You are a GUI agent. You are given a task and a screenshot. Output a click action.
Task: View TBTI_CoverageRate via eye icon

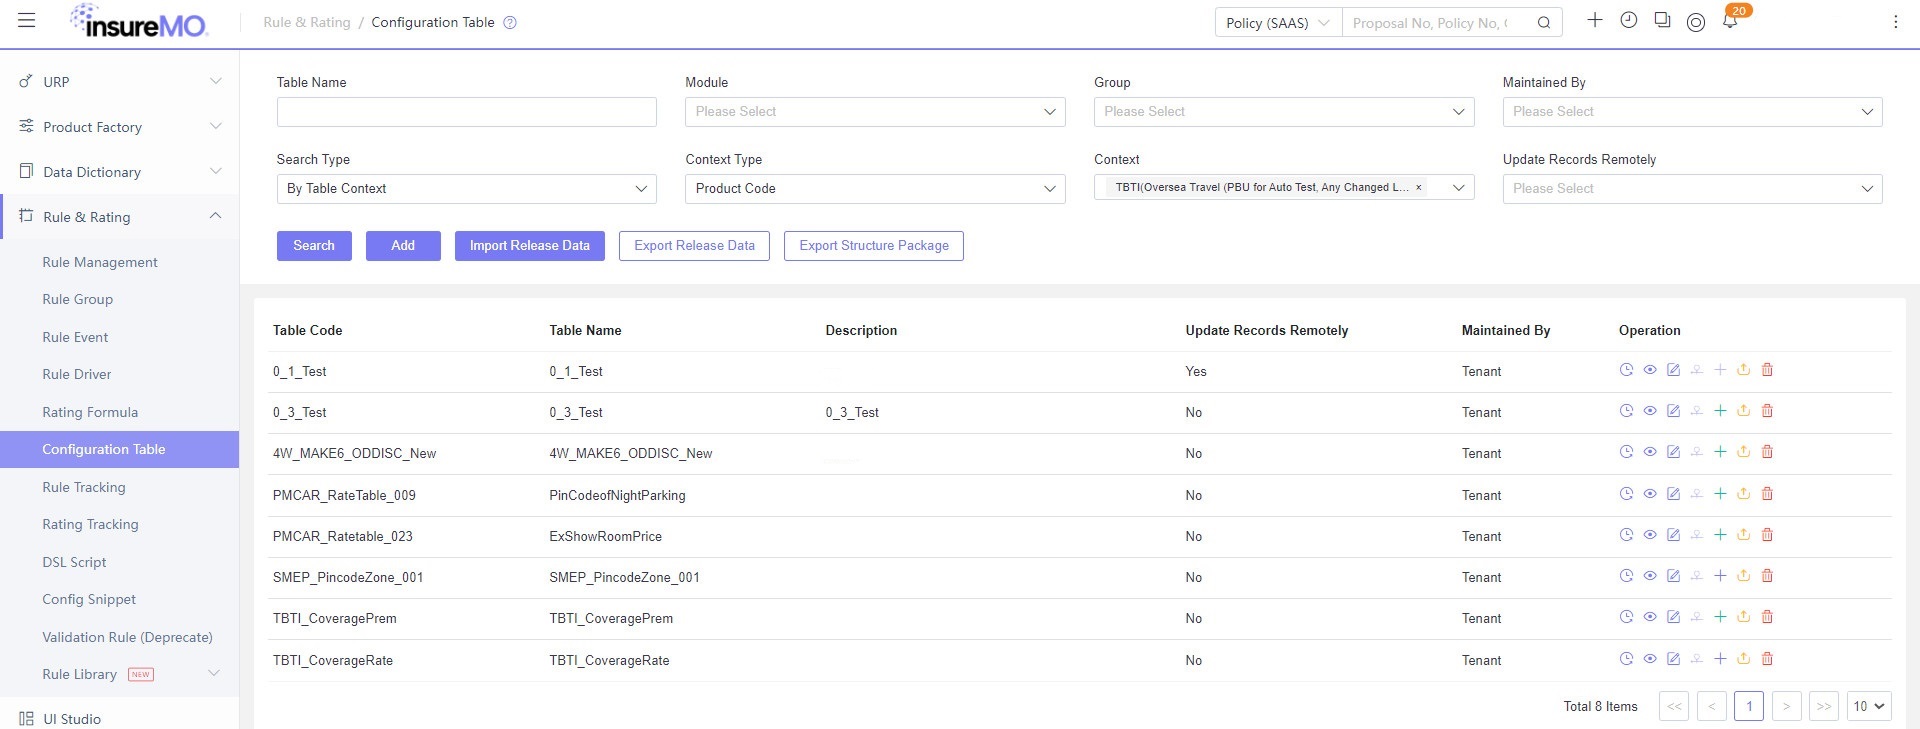tap(1650, 659)
